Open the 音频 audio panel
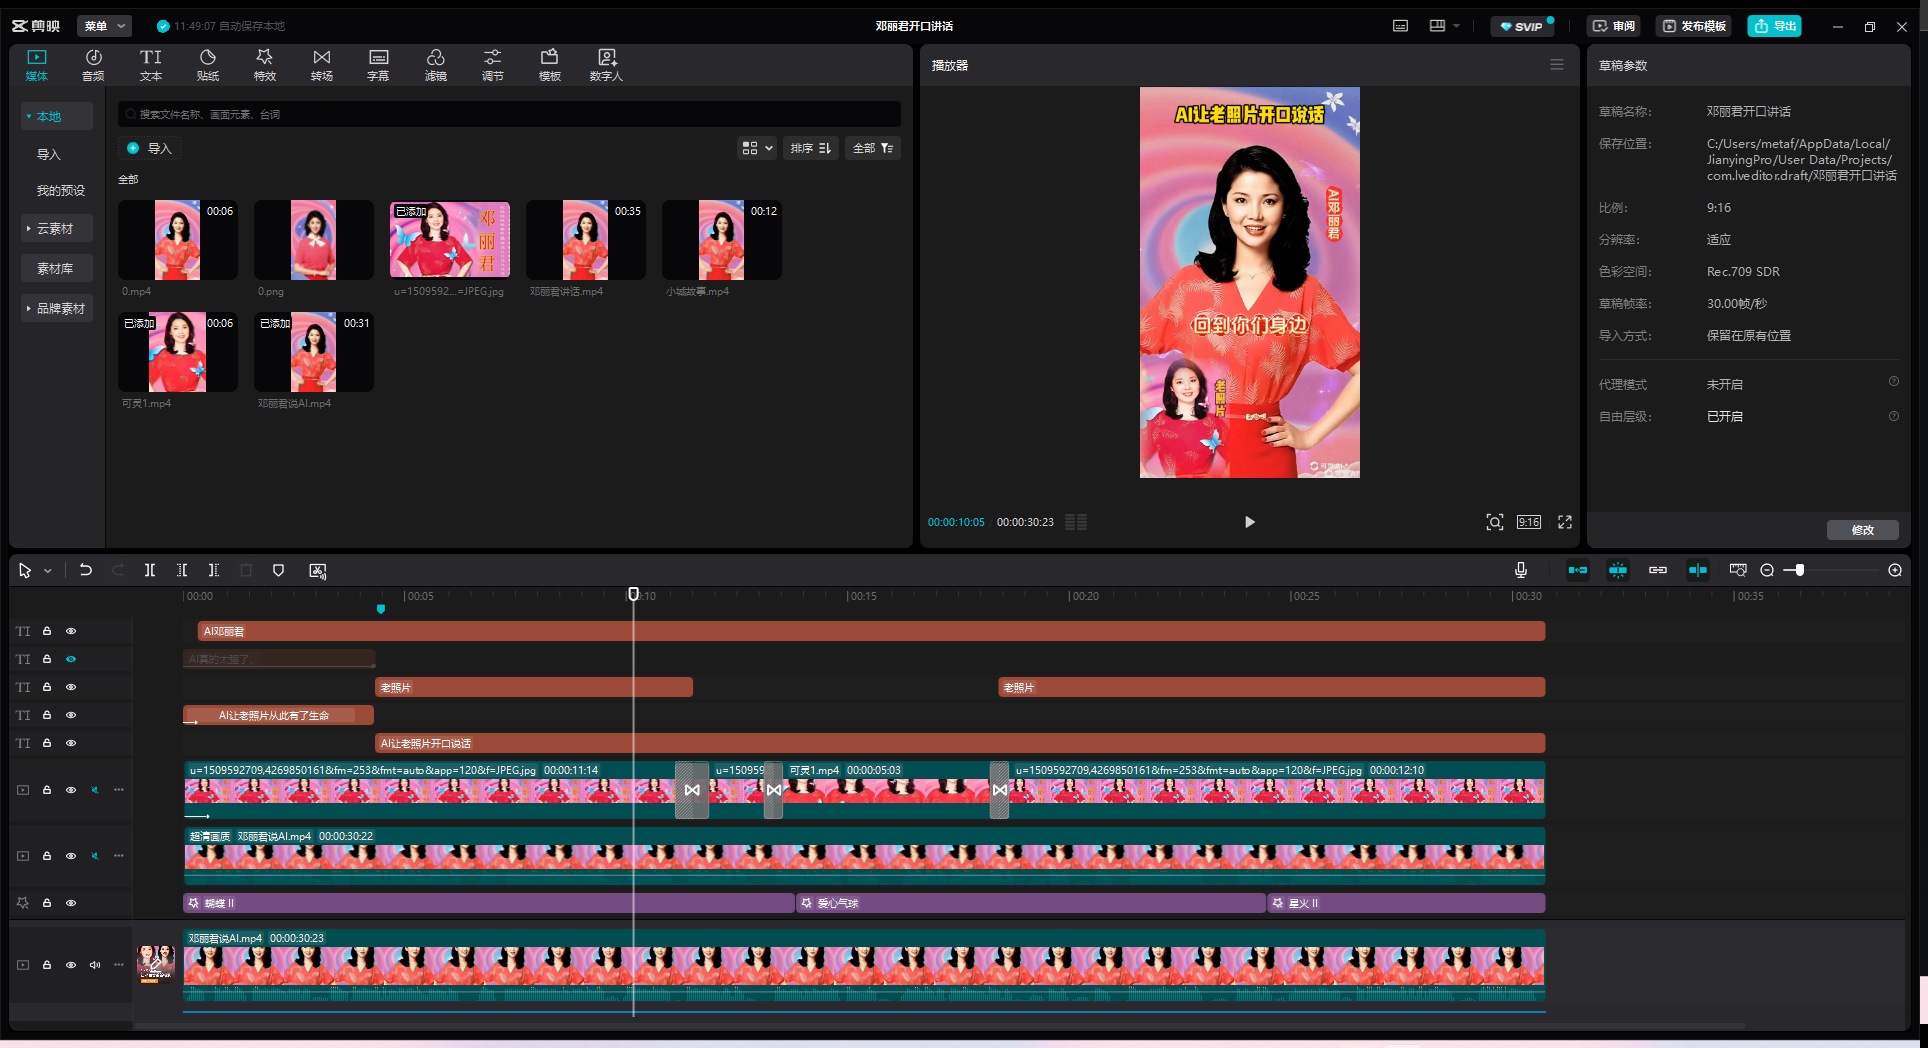Viewport: 1928px width, 1048px height. pos(93,65)
